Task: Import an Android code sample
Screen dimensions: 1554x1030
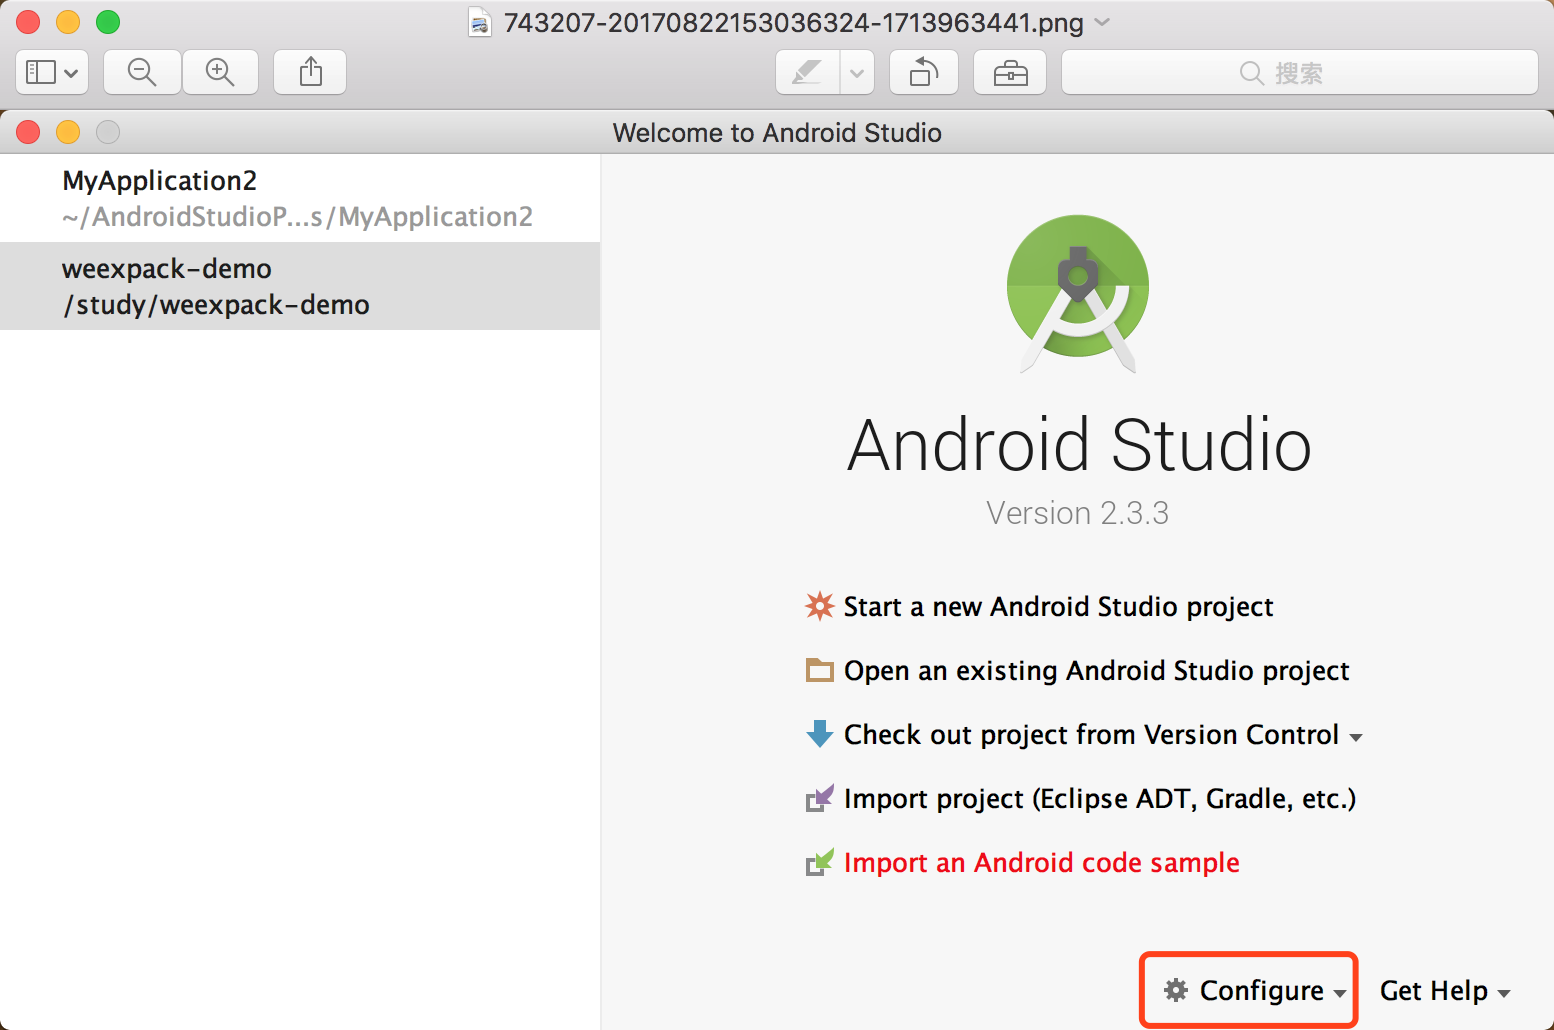Action: click(1041, 862)
